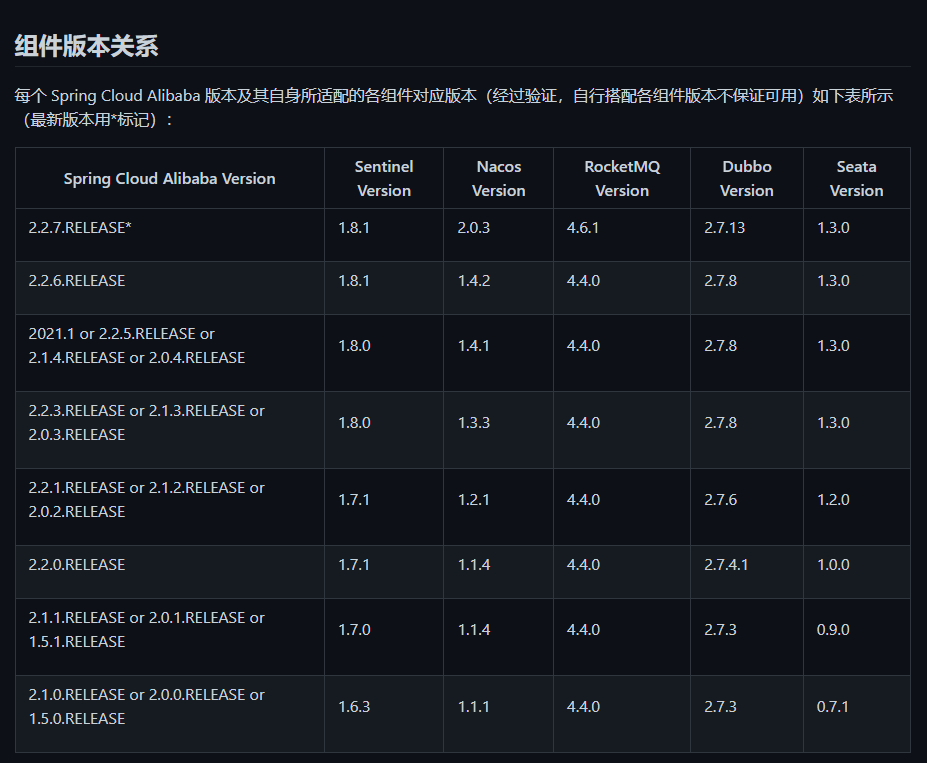Viewport: 927px width, 763px height.
Task: Click Seata 1.3.0 in the 2.2.7.RELEASE* row
Action: pos(833,228)
